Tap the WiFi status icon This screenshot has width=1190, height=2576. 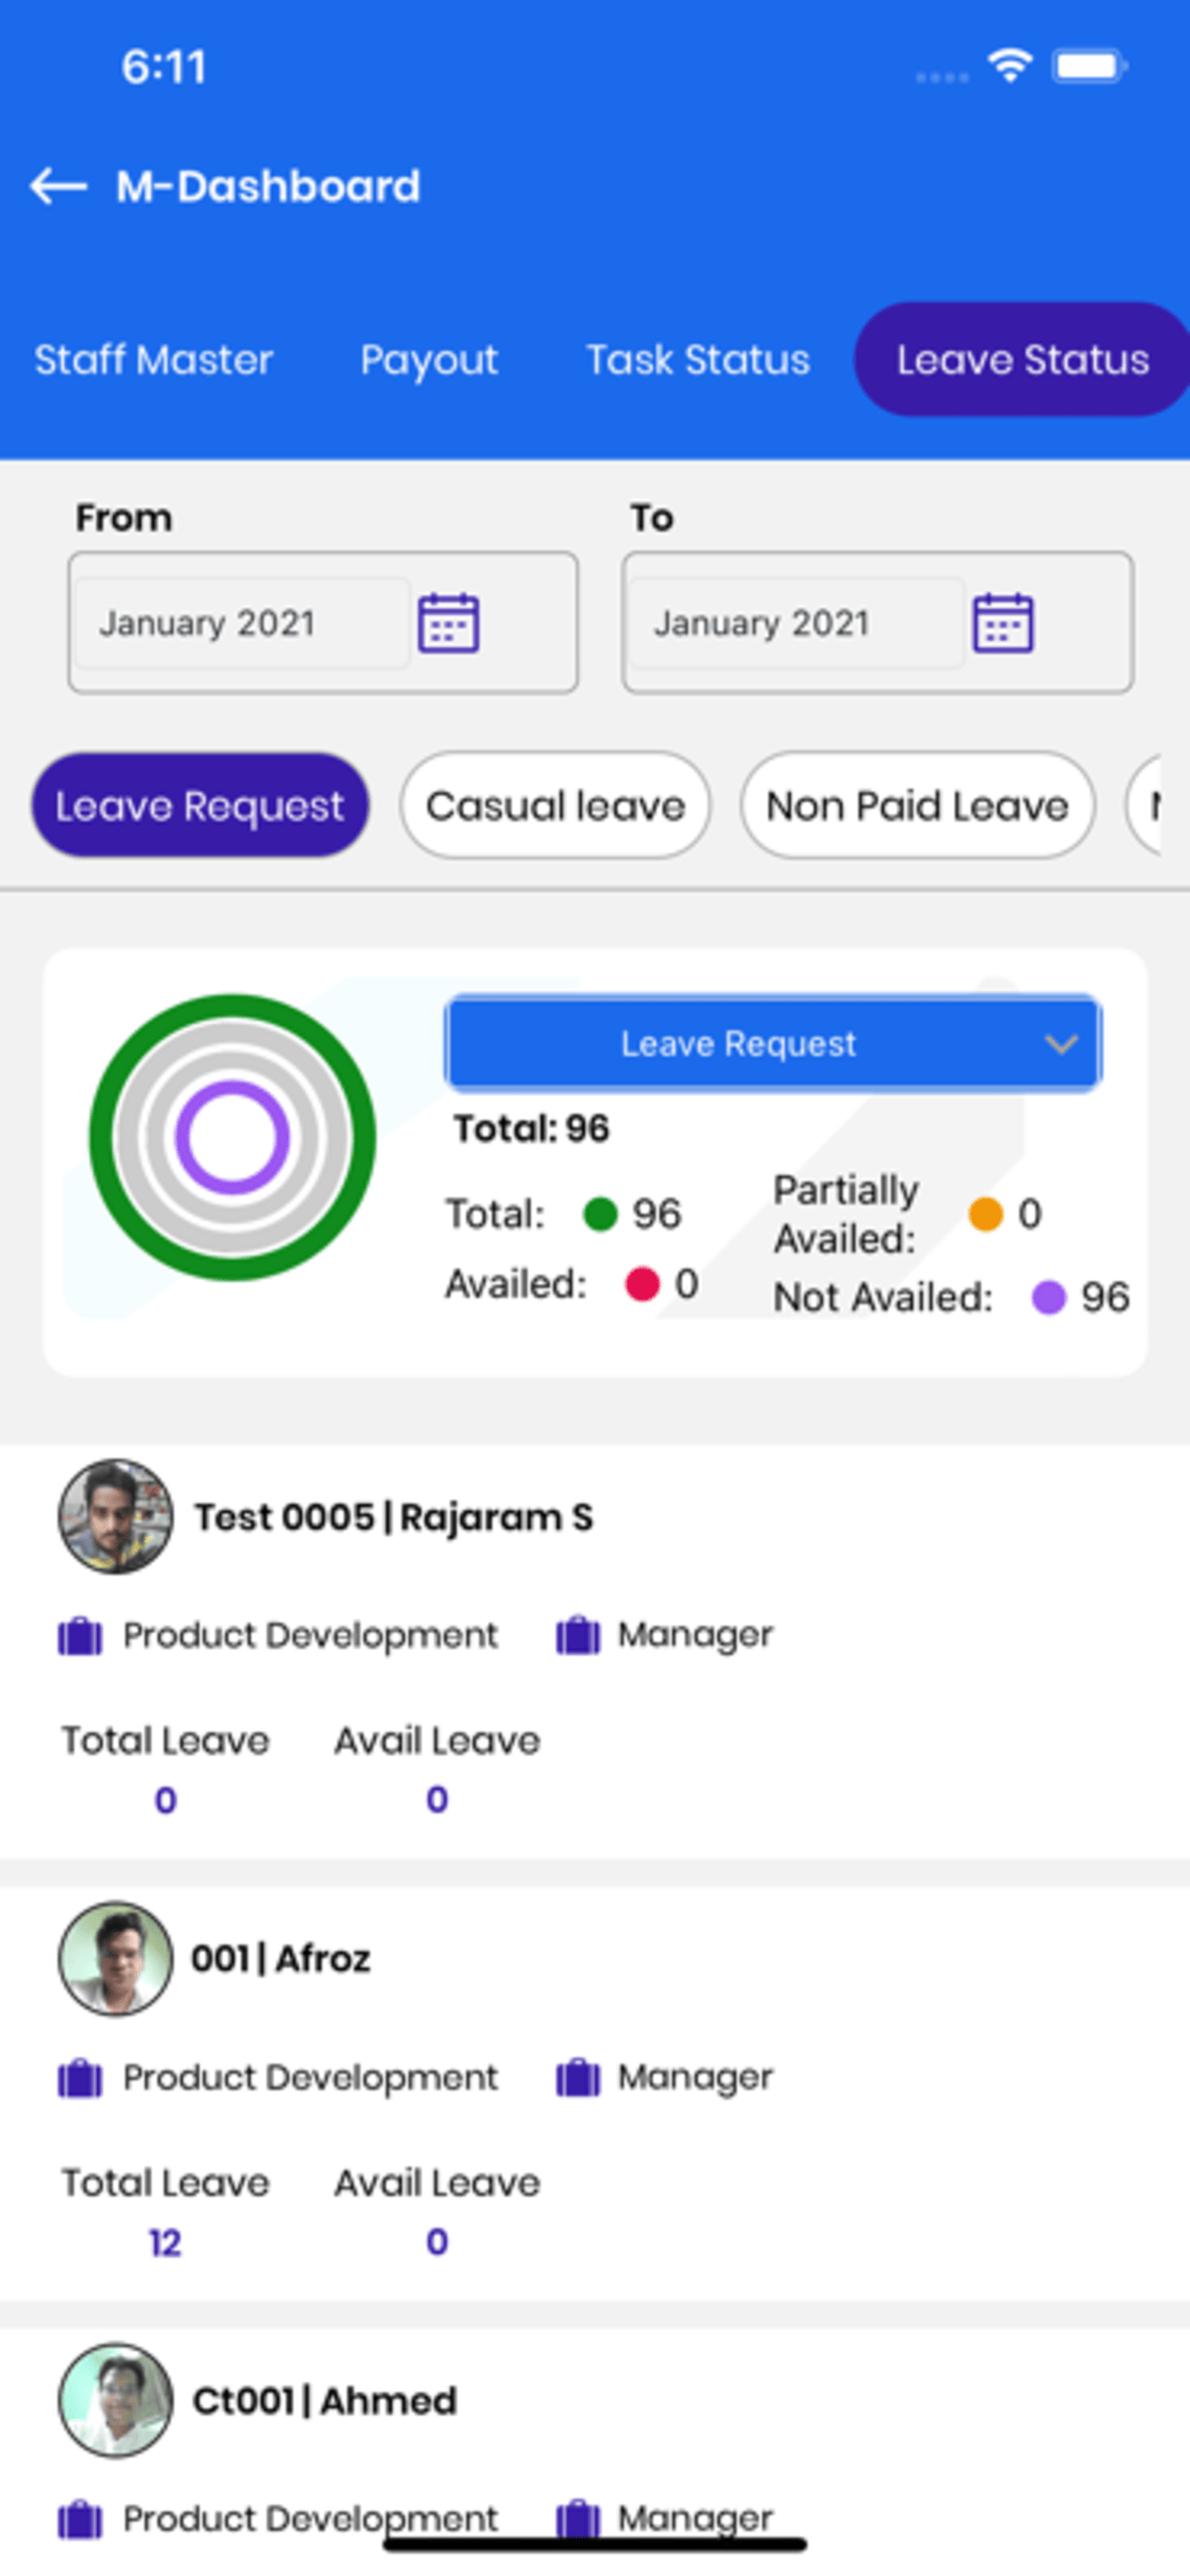click(1010, 67)
